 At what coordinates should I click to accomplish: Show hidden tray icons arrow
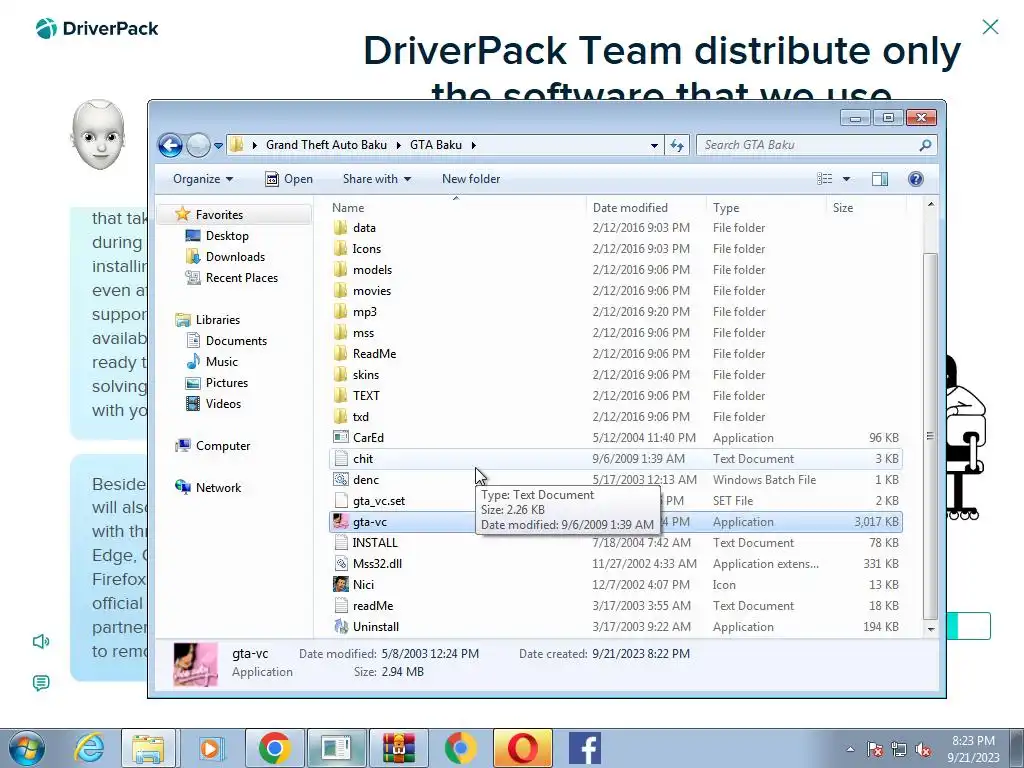pos(850,749)
